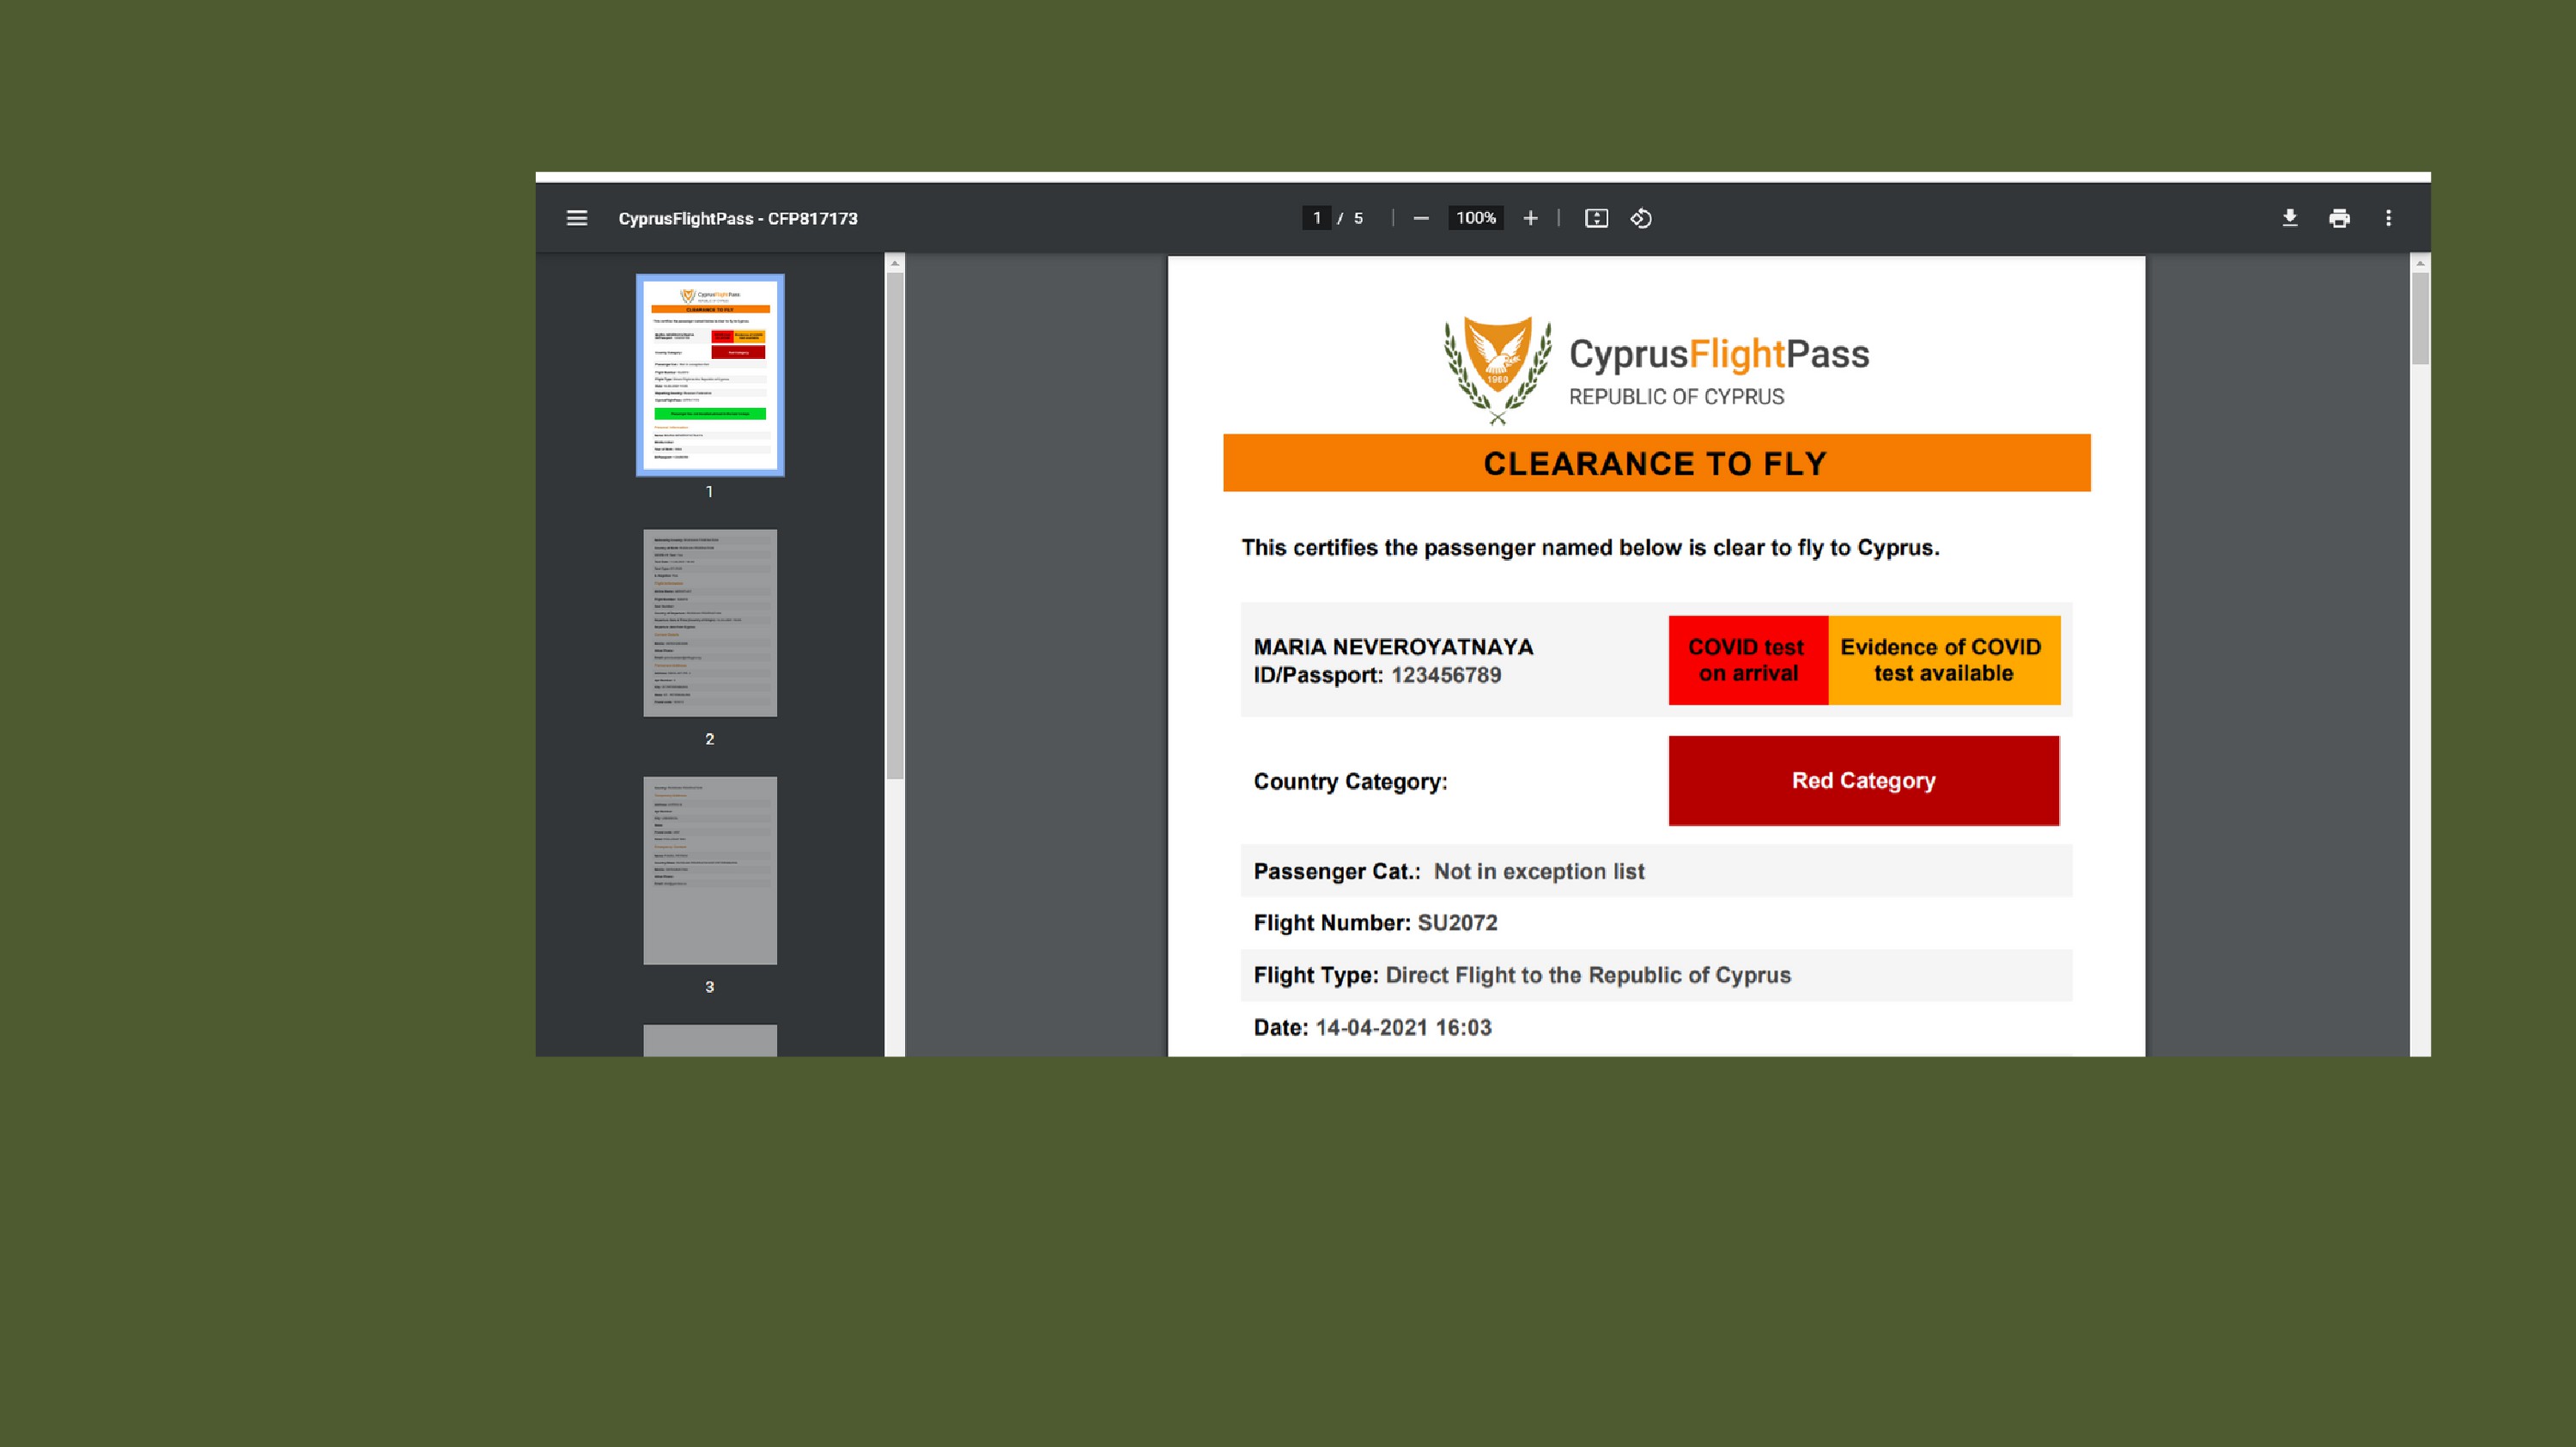Print the Cyprus Flight Pass document
The width and height of the screenshot is (2576, 1447).
pos(2339,218)
